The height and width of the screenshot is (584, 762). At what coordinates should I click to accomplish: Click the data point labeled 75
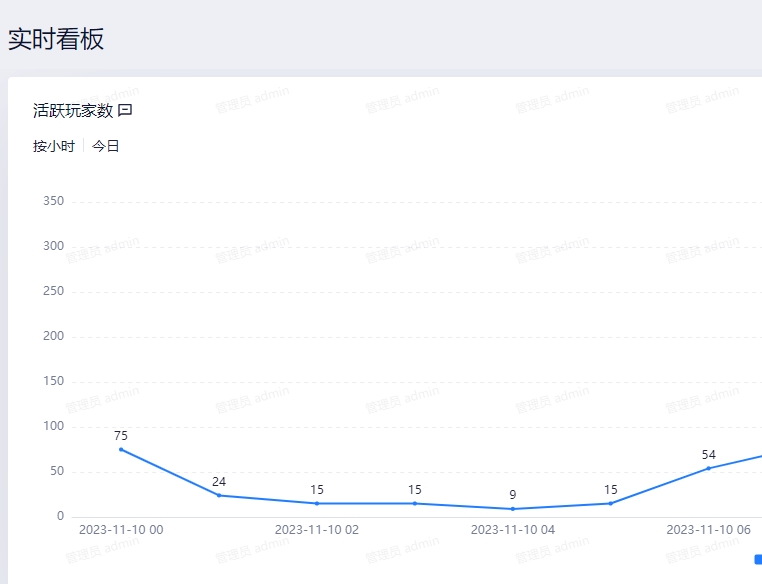point(121,449)
